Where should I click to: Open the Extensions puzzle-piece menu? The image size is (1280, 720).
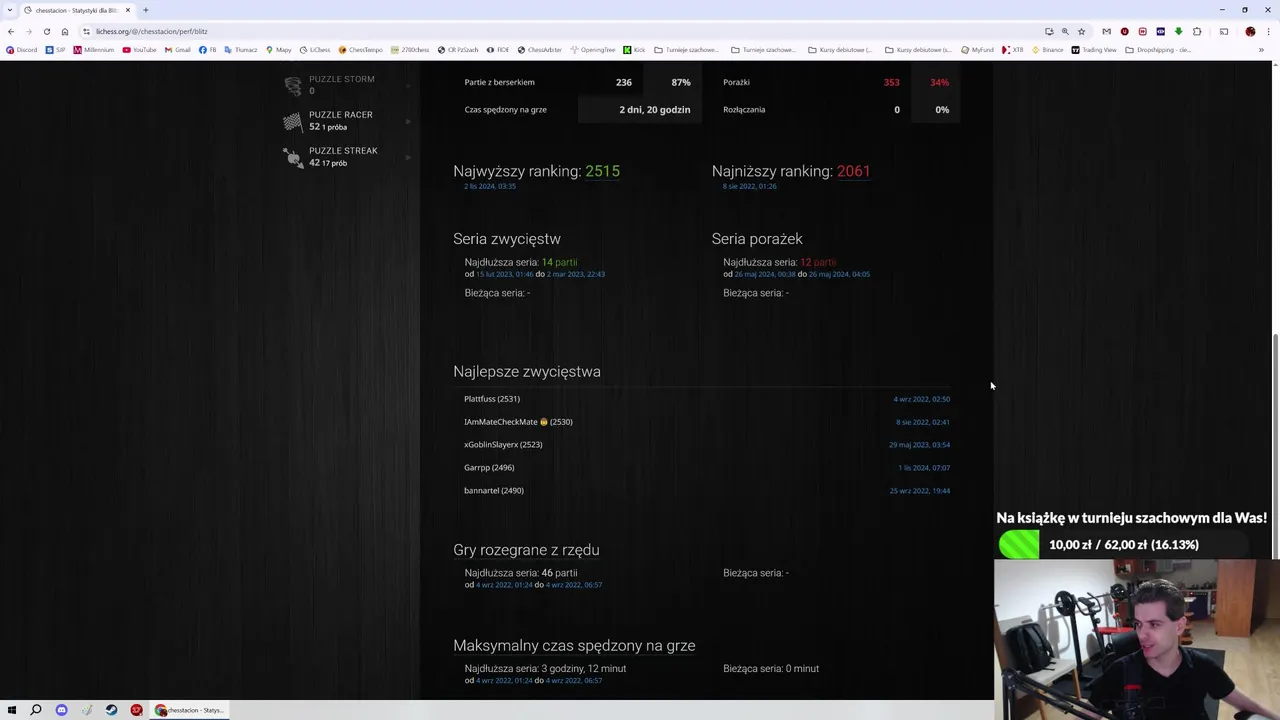[x=1197, y=31]
